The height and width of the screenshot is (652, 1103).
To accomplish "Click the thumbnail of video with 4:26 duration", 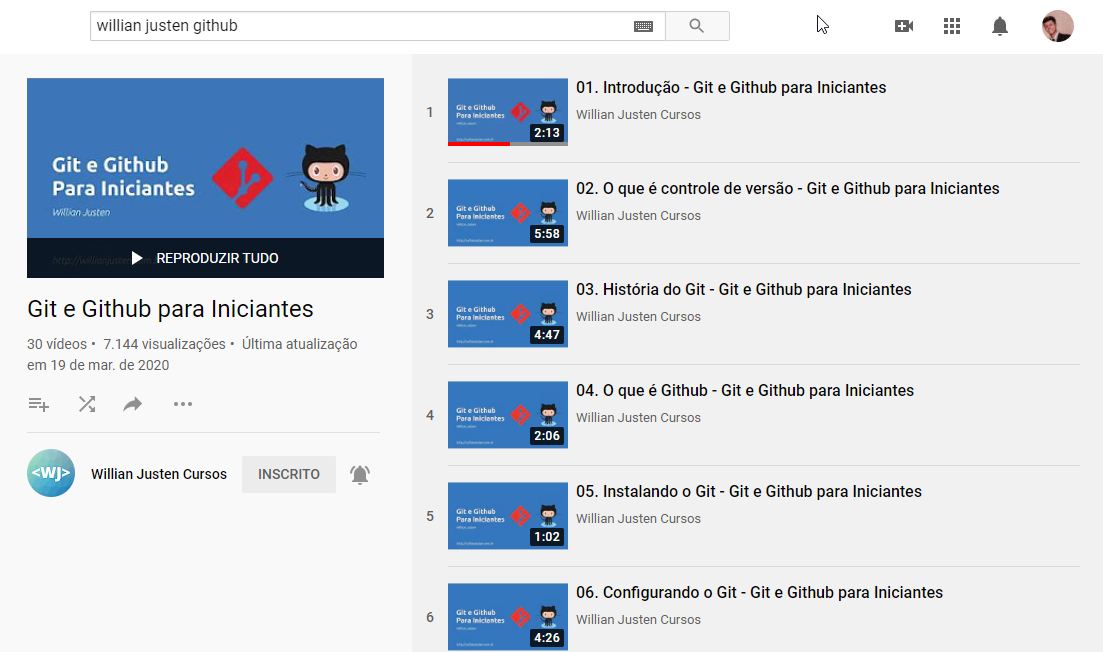I will [508, 617].
